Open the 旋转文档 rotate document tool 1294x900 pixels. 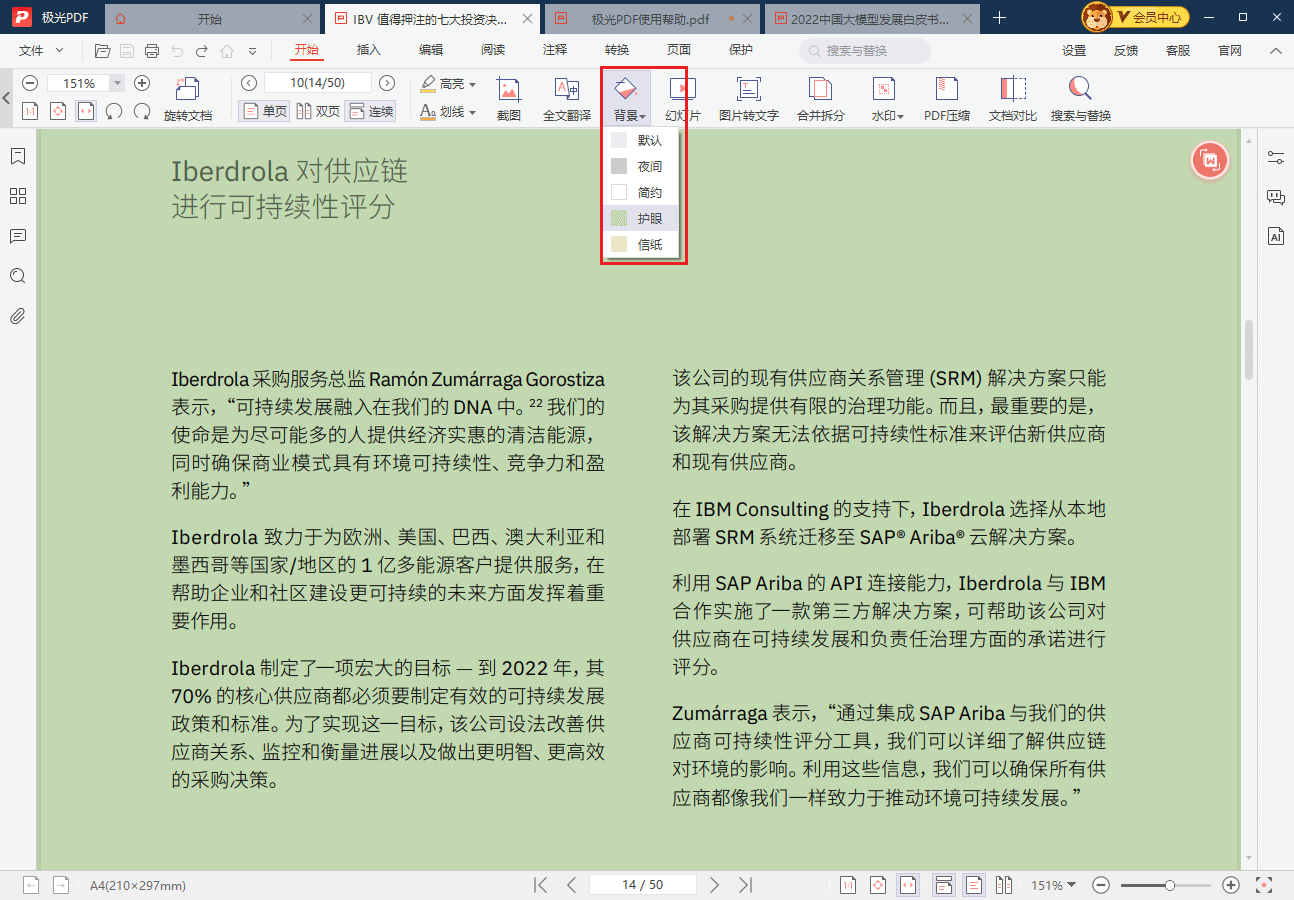coord(188,99)
